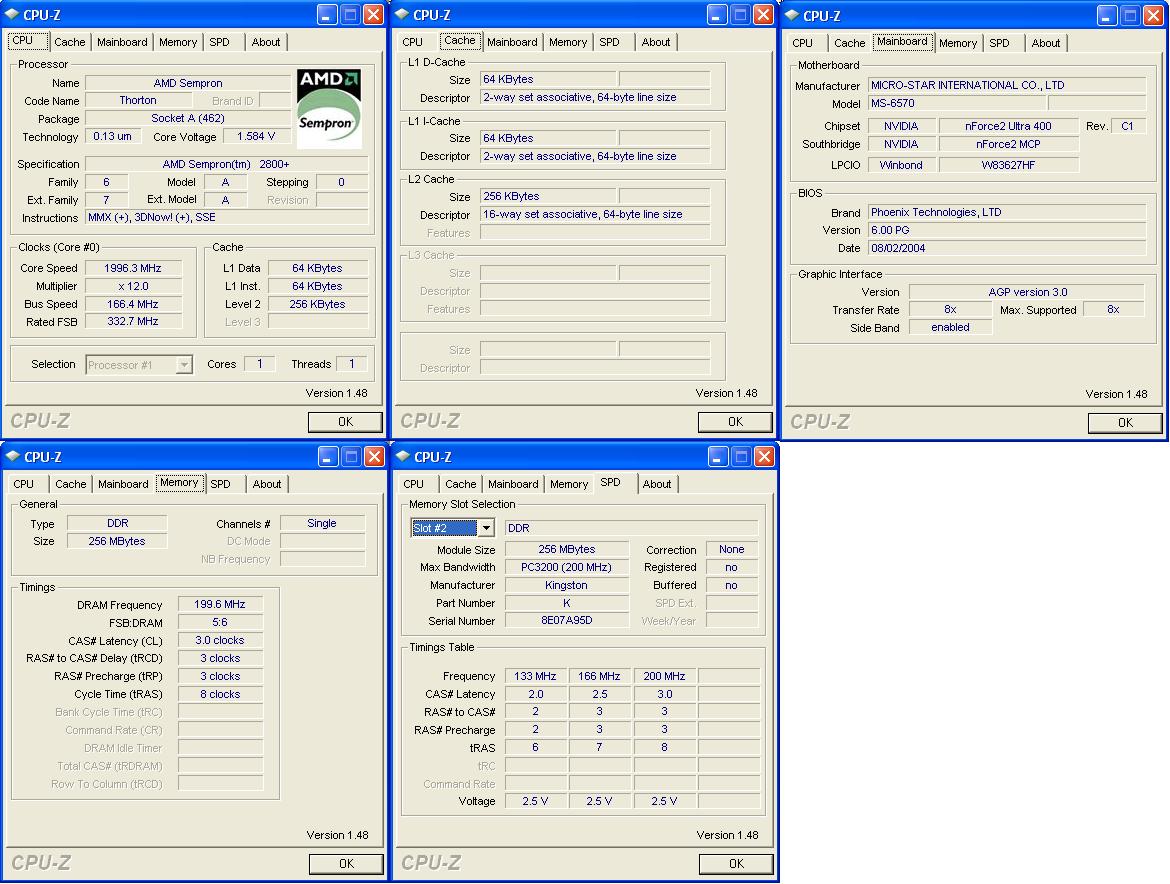
Task: Click the 166 MHz timings table frequency cell
Action: (599, 677)
